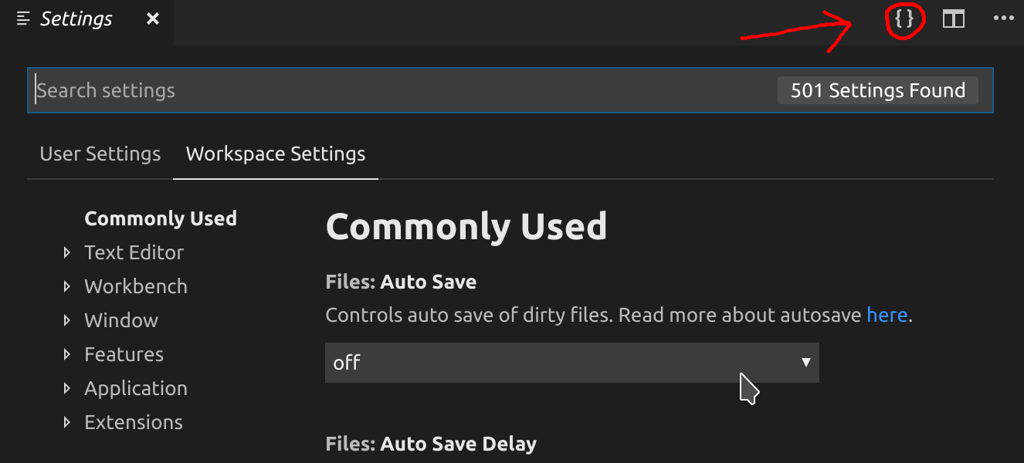Viewport: 1024px width, 463px height.
Task: Open the Auto Save dropdown
Action: coord(572,362)
